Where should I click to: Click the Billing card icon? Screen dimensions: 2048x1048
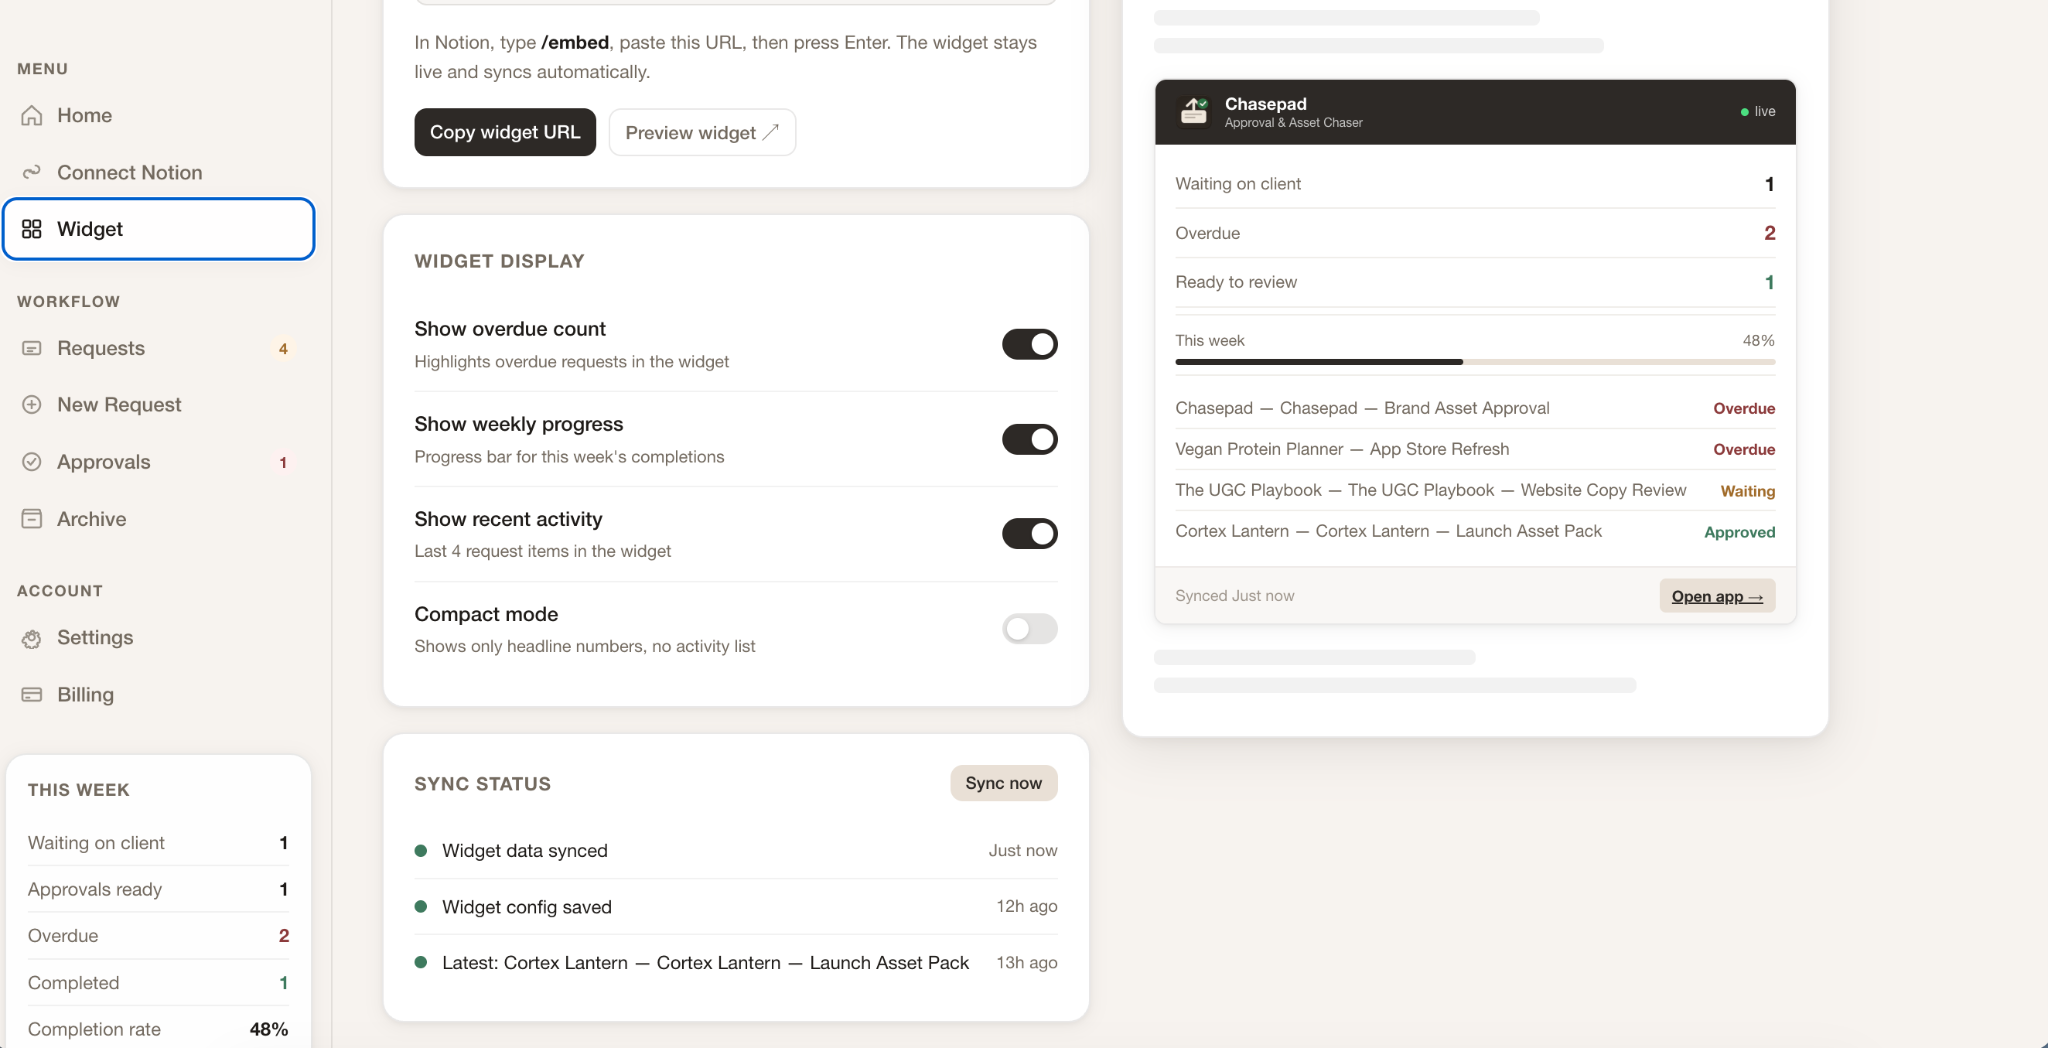(x=32, y=694)
